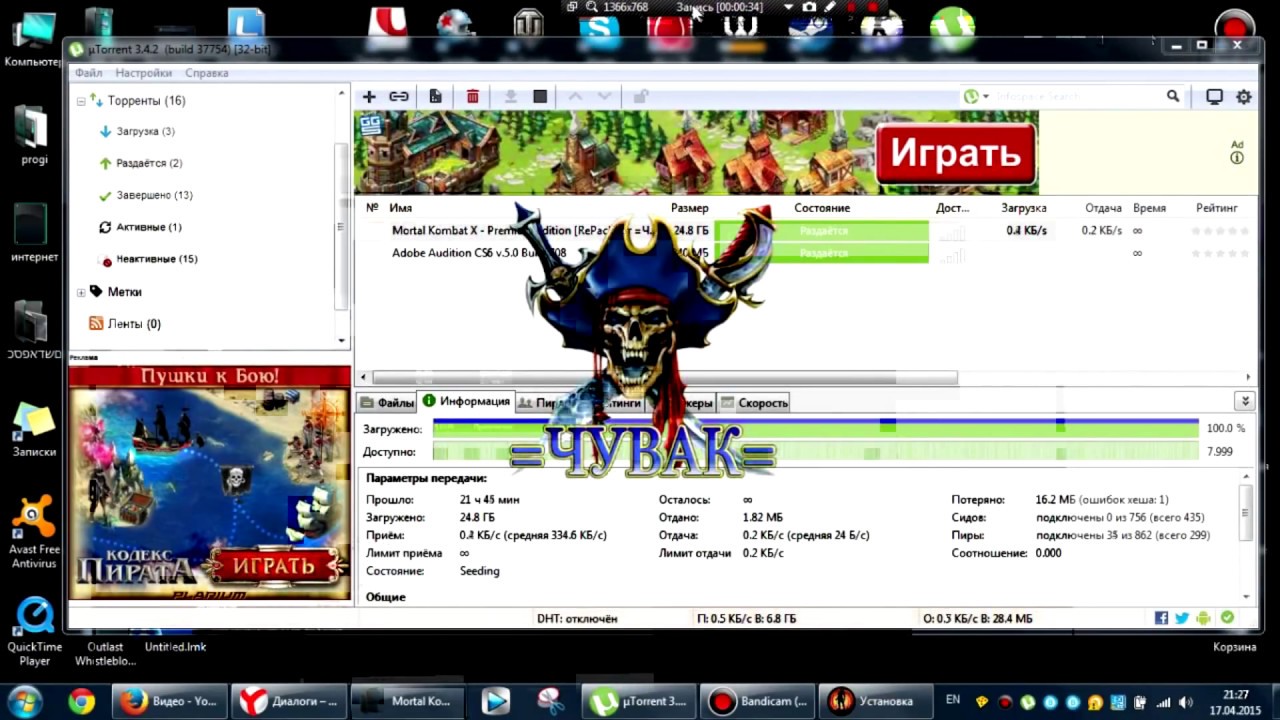Image resolution: width=1280 pixels, height=720 pixels.
Task: Click the Add Torrent from URL link icon
Action: coord(399,96)
